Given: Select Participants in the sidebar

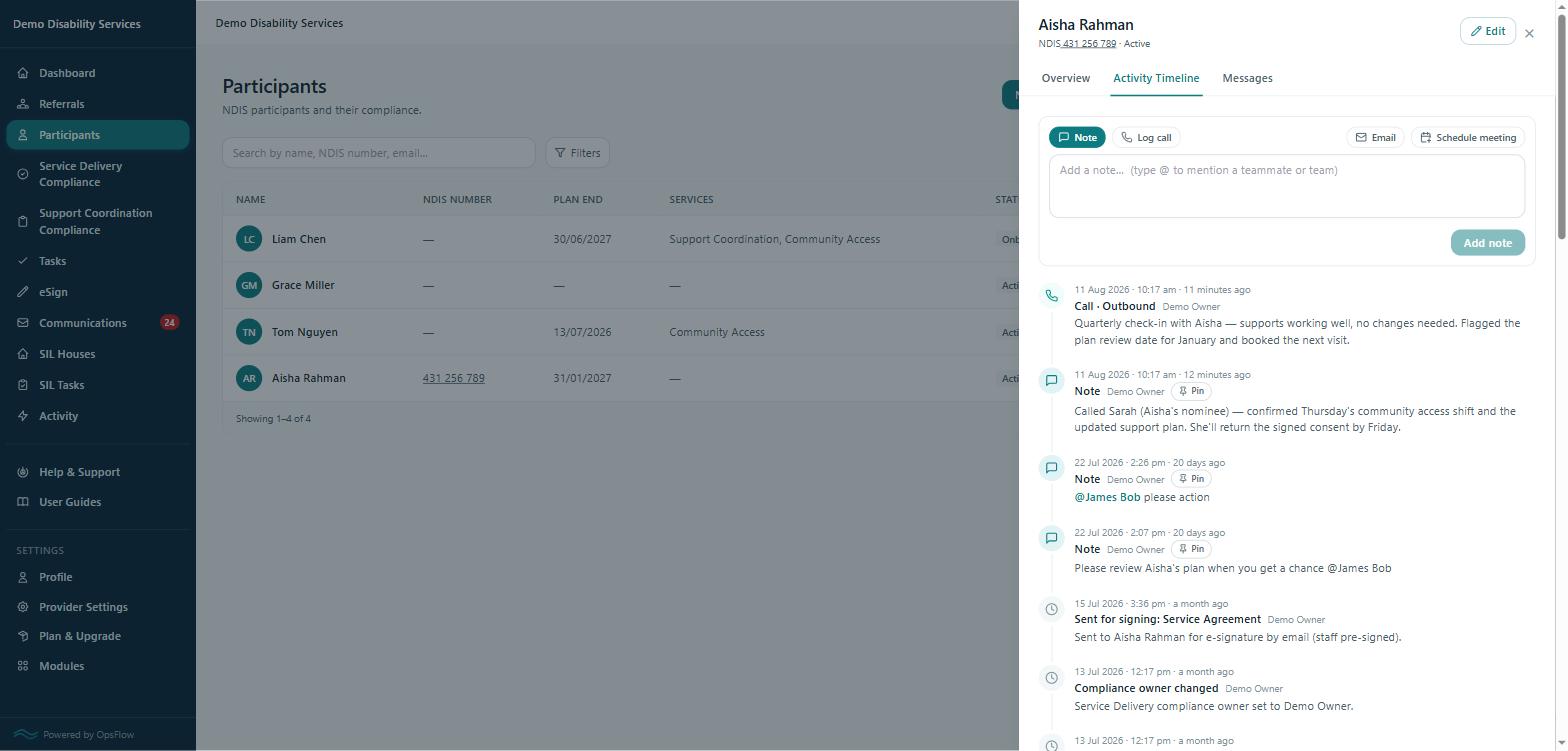Looking at the screenshot, I should pyautogui.click(x=97, y=135).
